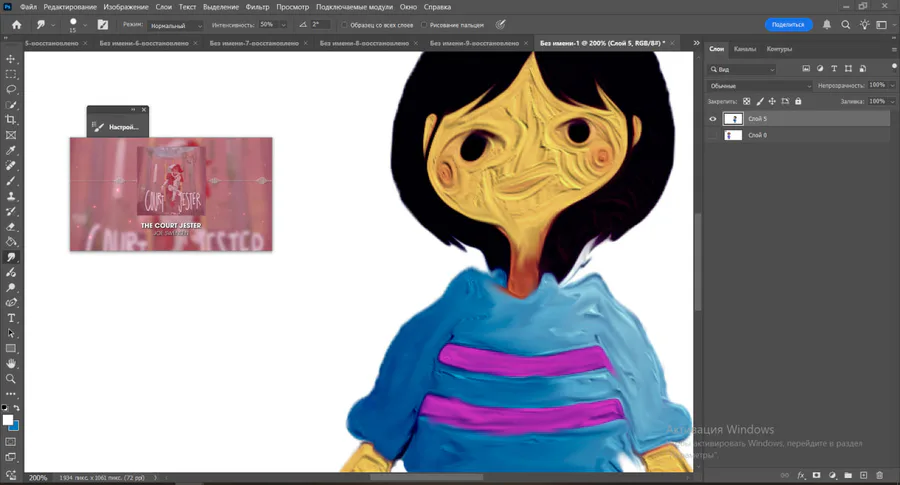Open the 'Режим' Нормальный dropdown
This screenshot has height=485, width=900.
click(x=175, y=25)
